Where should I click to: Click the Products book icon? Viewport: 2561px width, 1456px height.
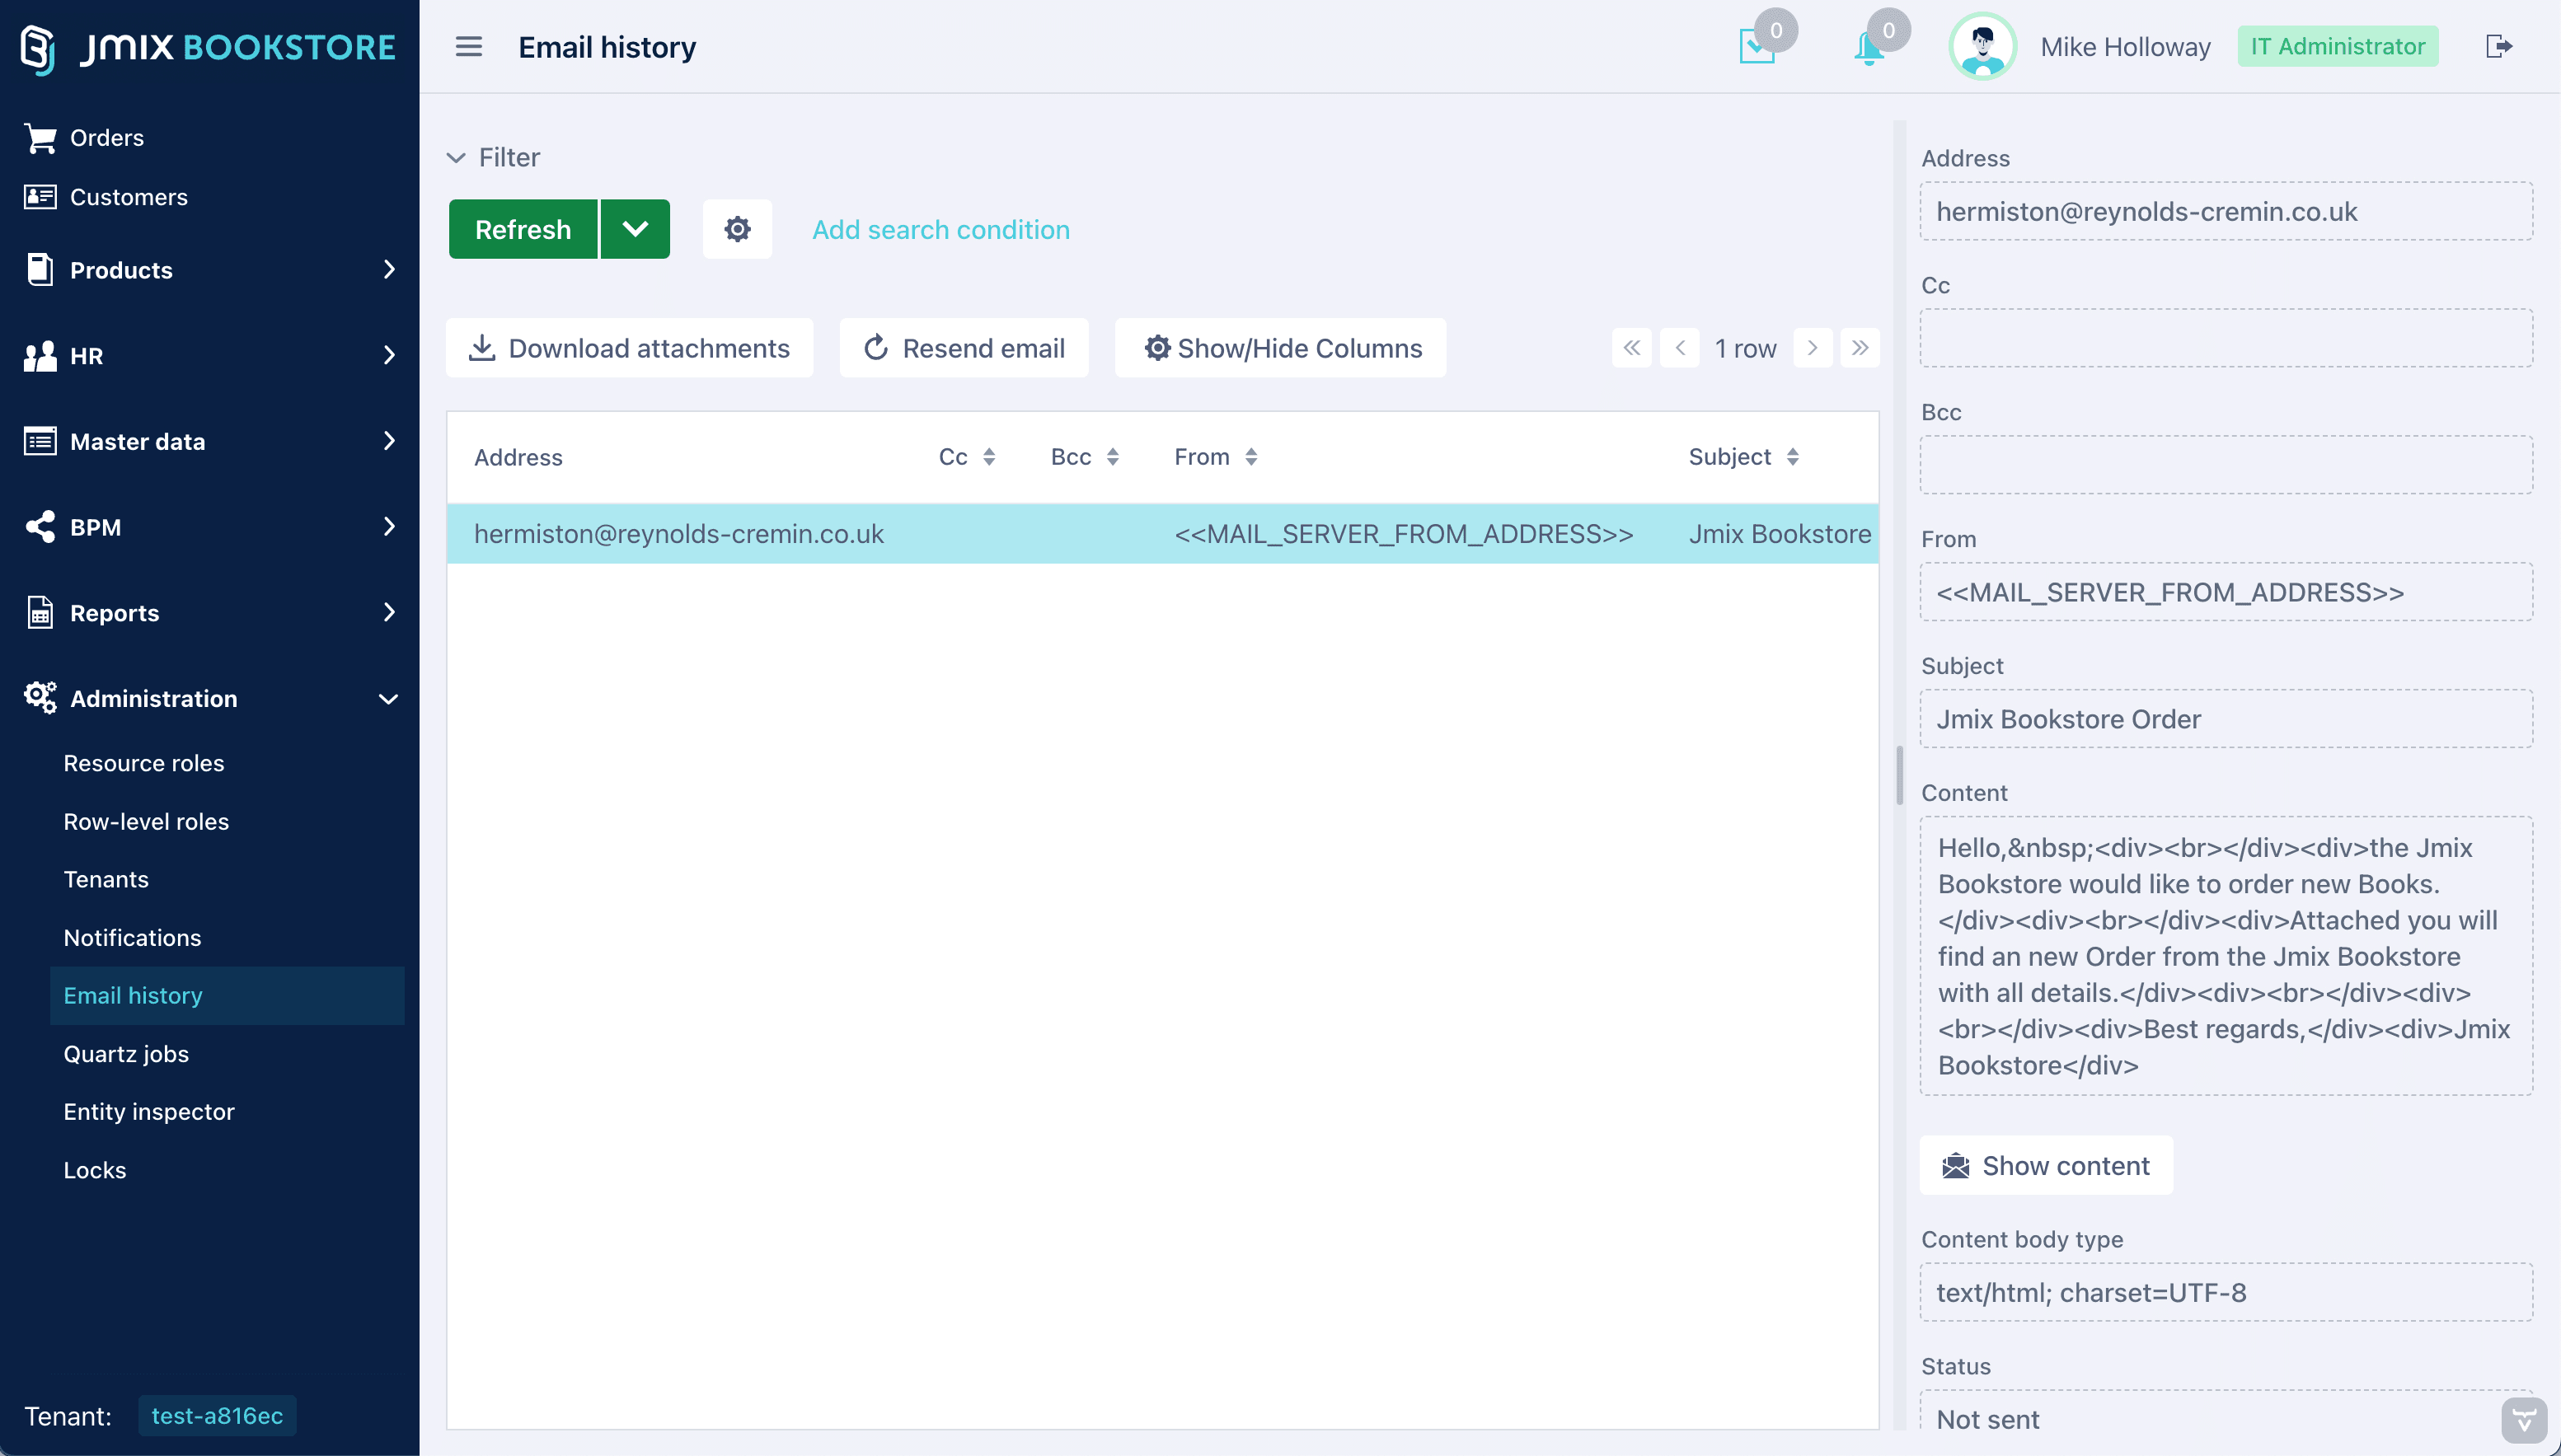pos(40,269)
